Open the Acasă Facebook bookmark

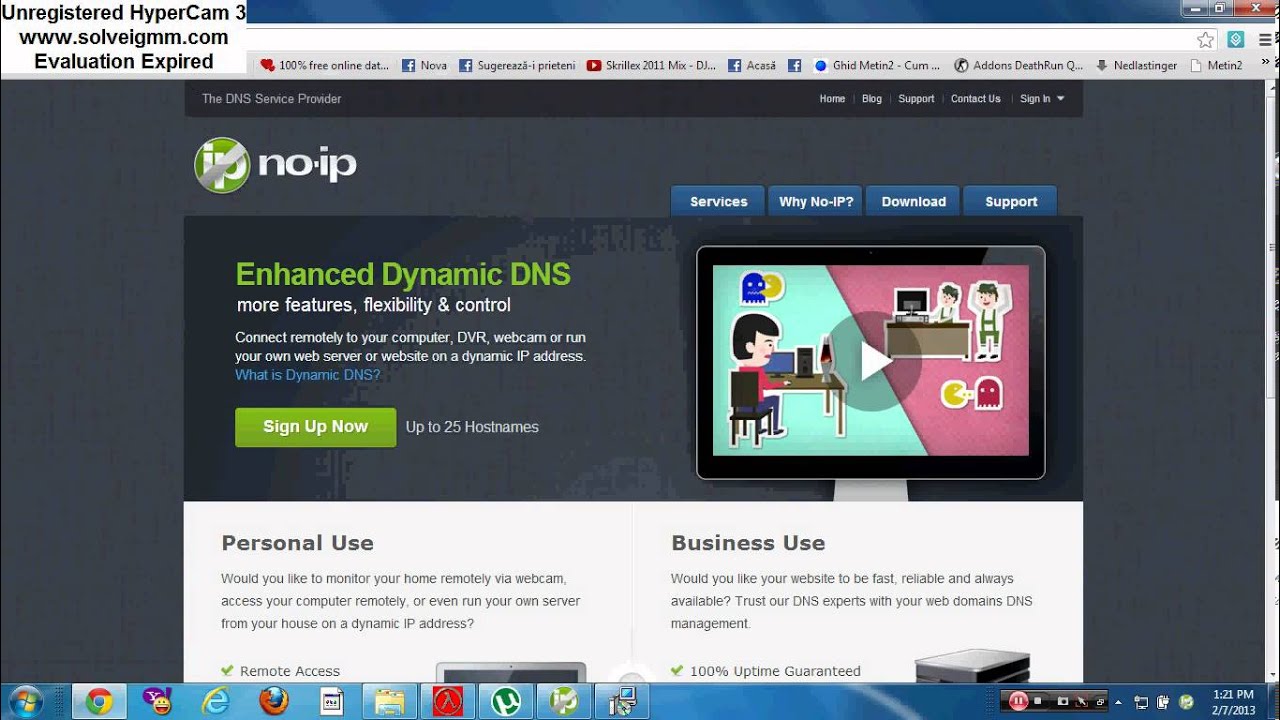[x=752, y=65]
